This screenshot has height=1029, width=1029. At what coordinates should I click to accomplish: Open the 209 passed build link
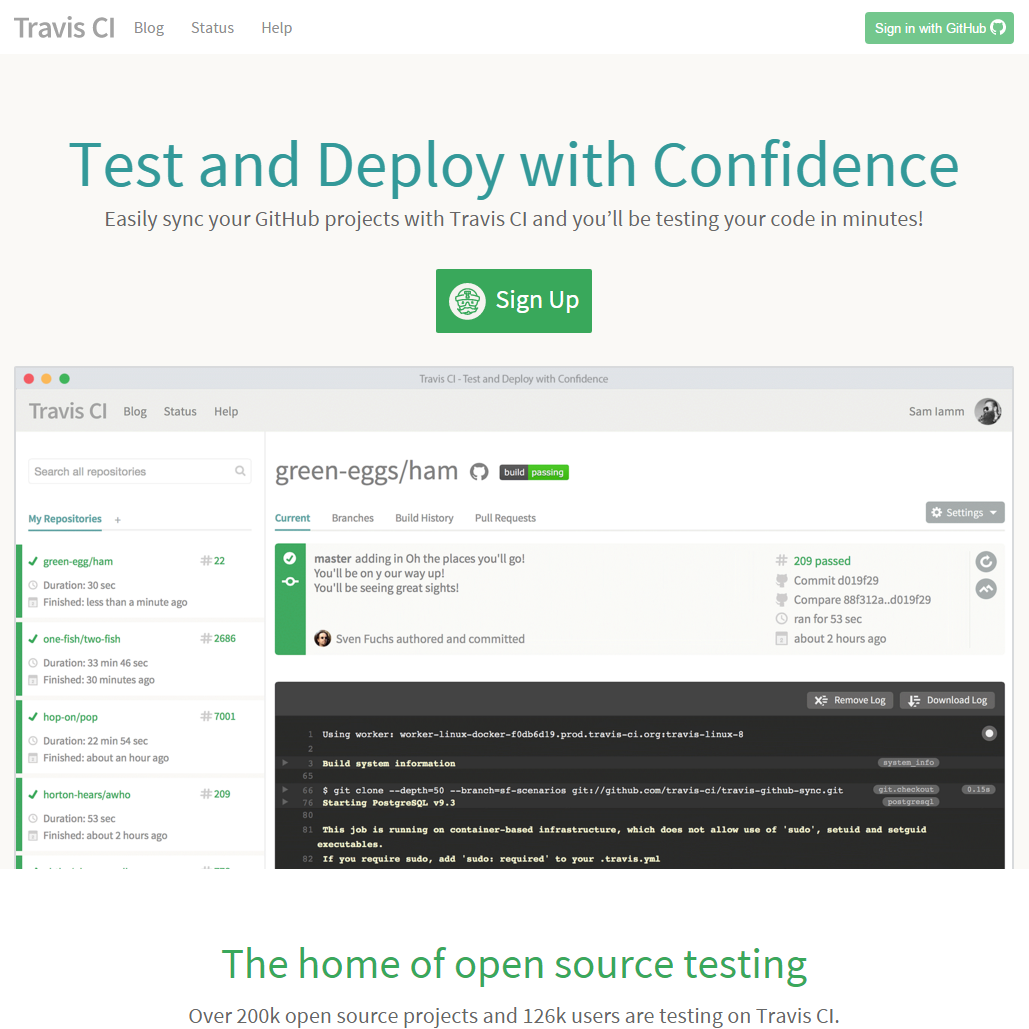822,560
